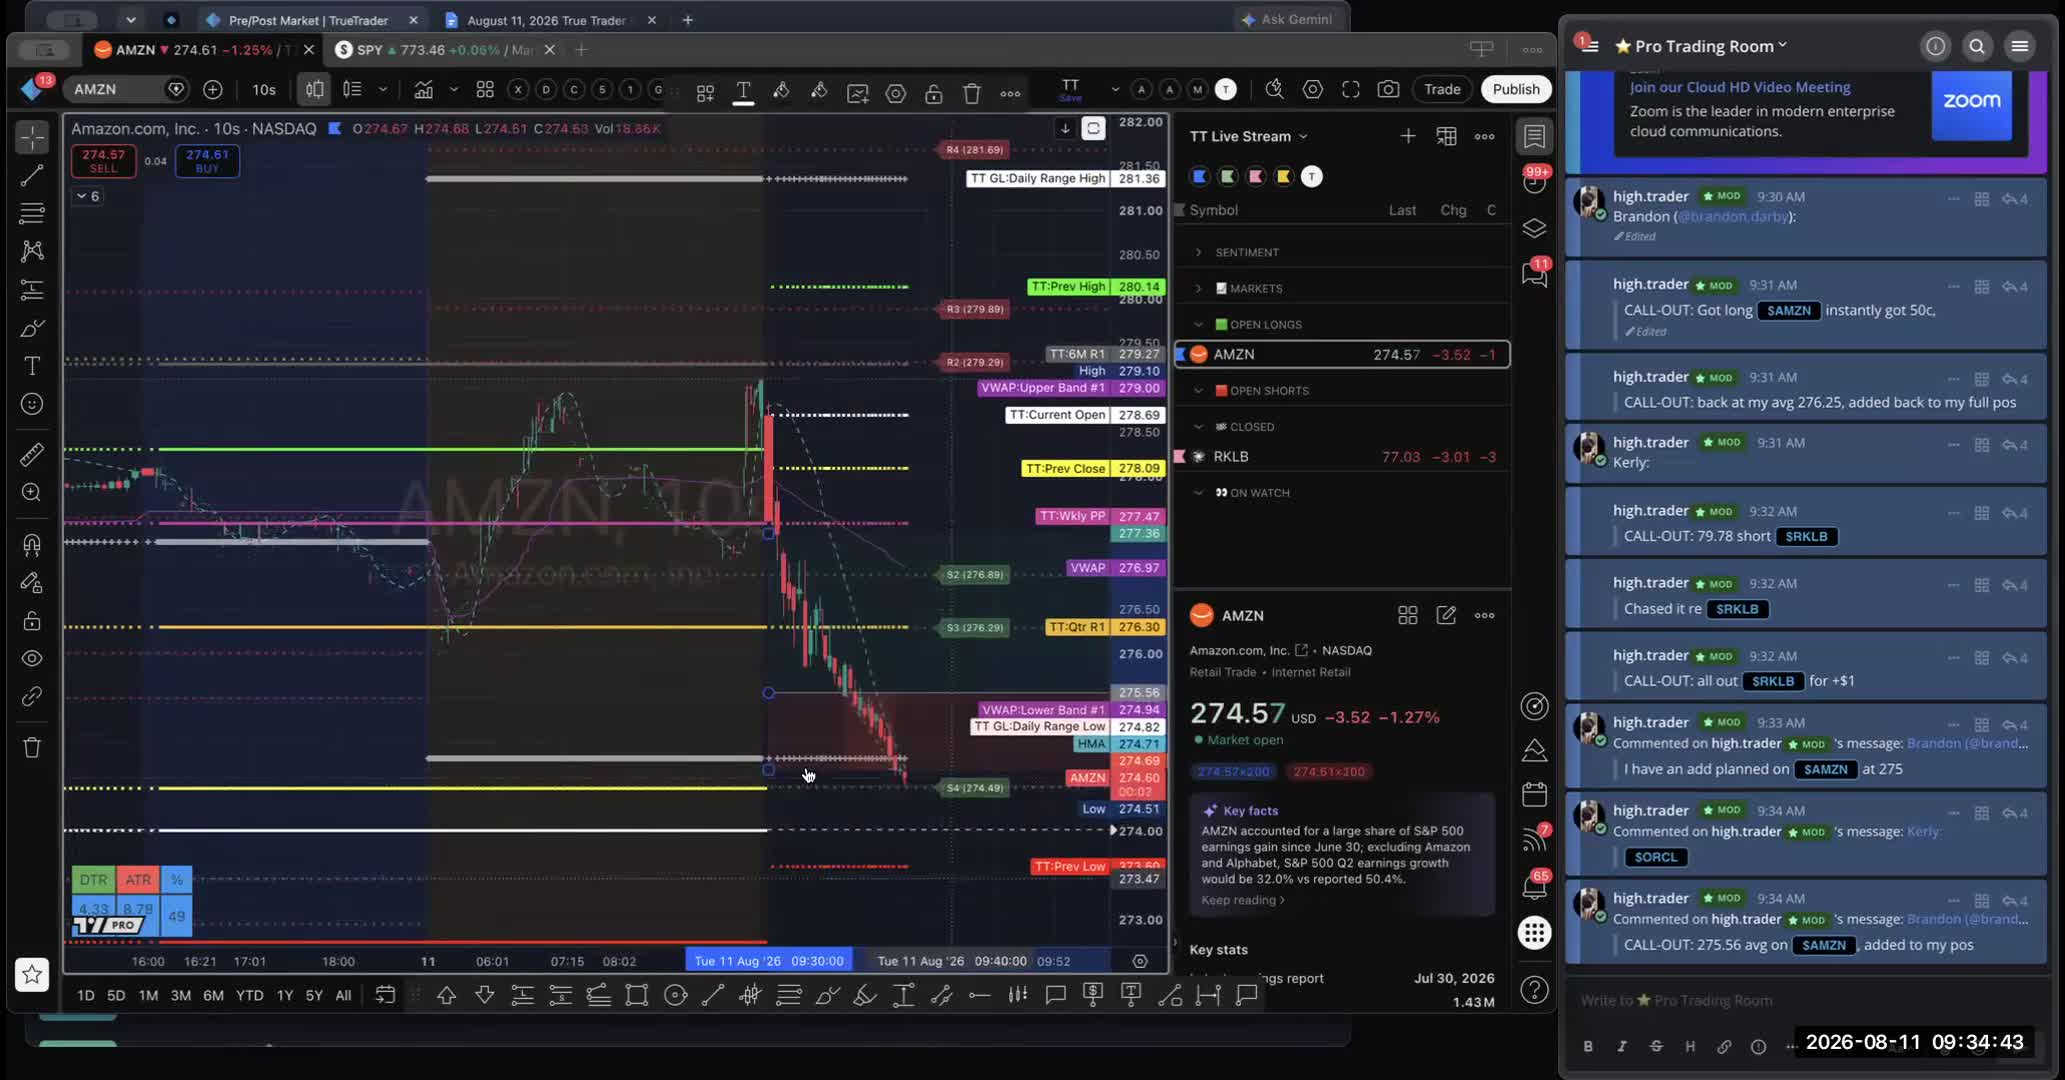Open the go-to-date calendar icon

(x=385, y=995)
